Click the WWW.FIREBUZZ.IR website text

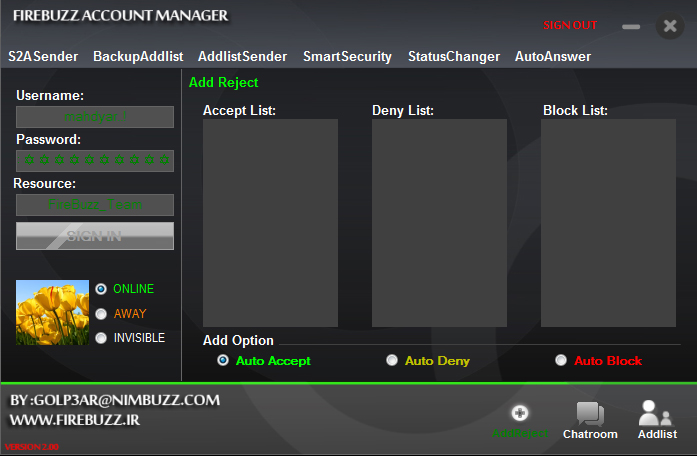(75, 420)
